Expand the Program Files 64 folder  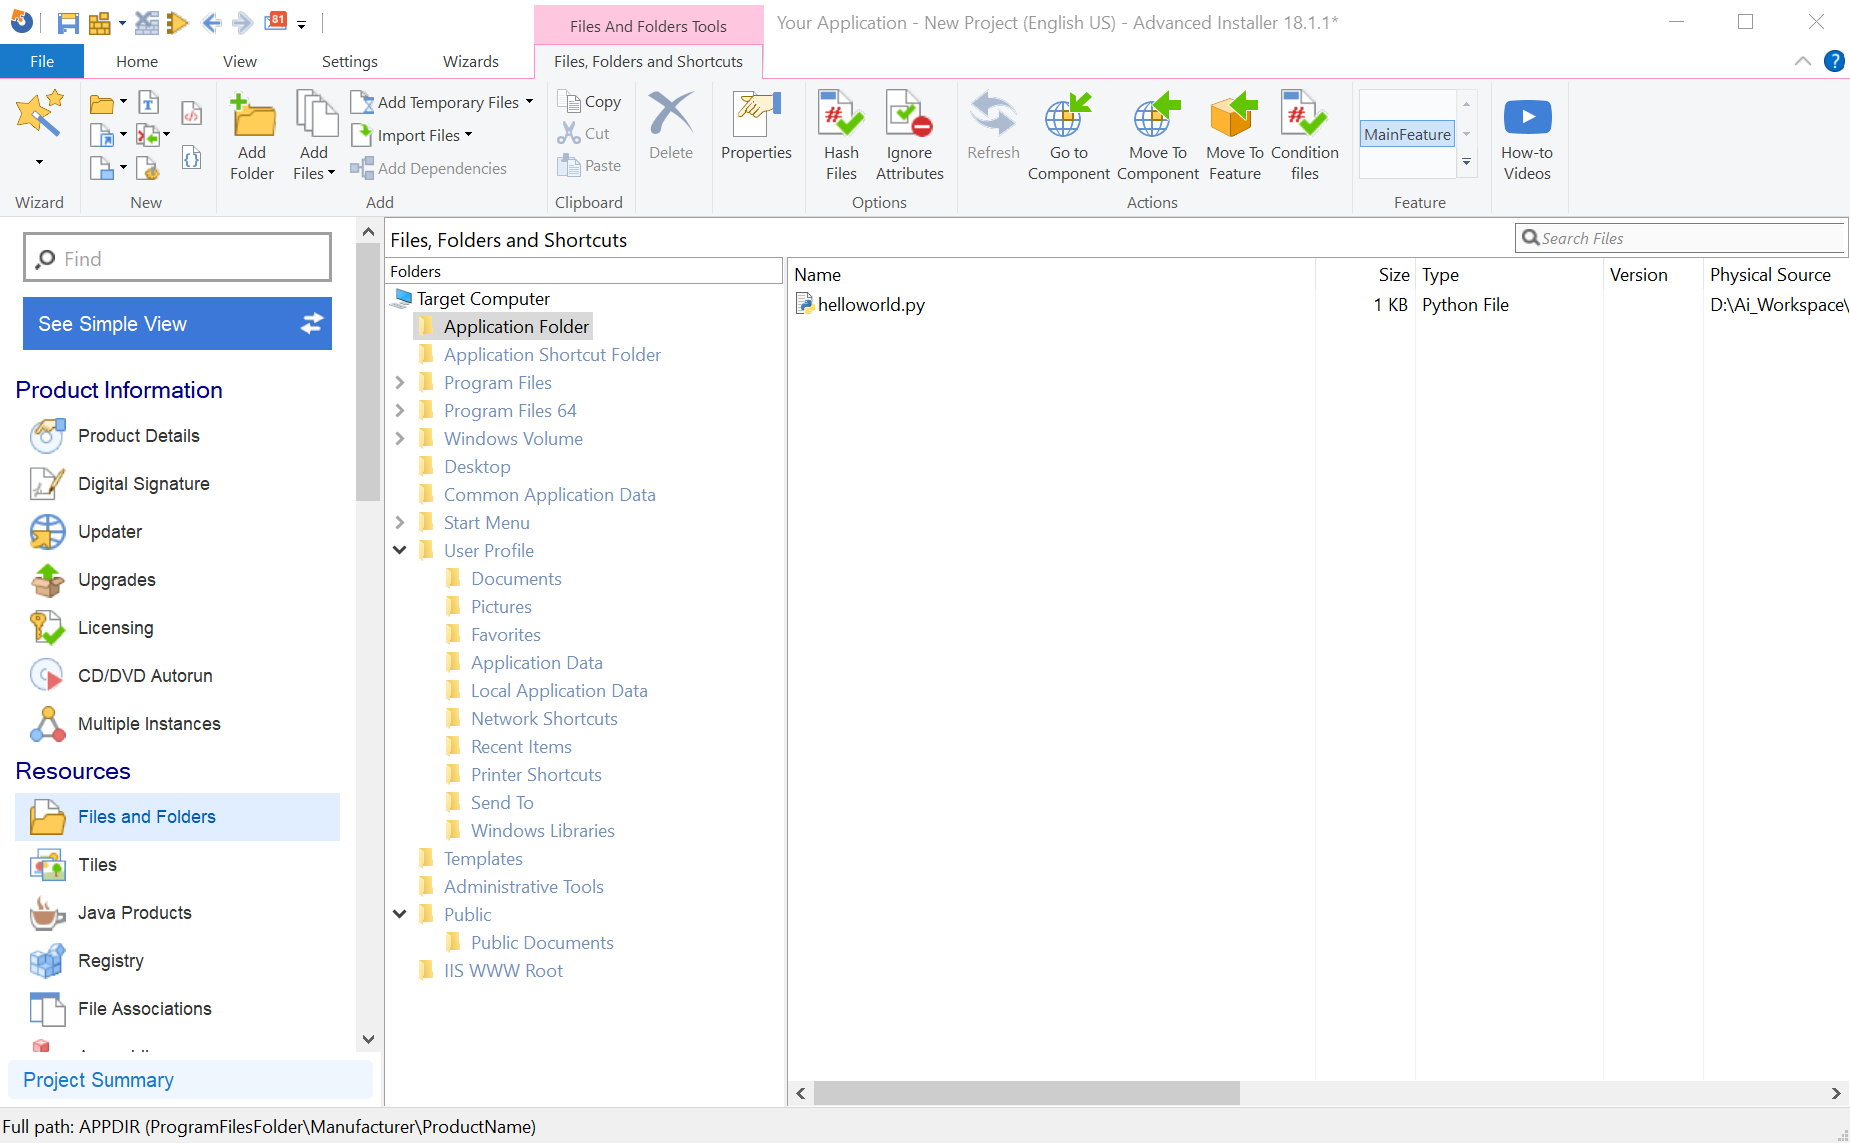(x=400, y=410)
